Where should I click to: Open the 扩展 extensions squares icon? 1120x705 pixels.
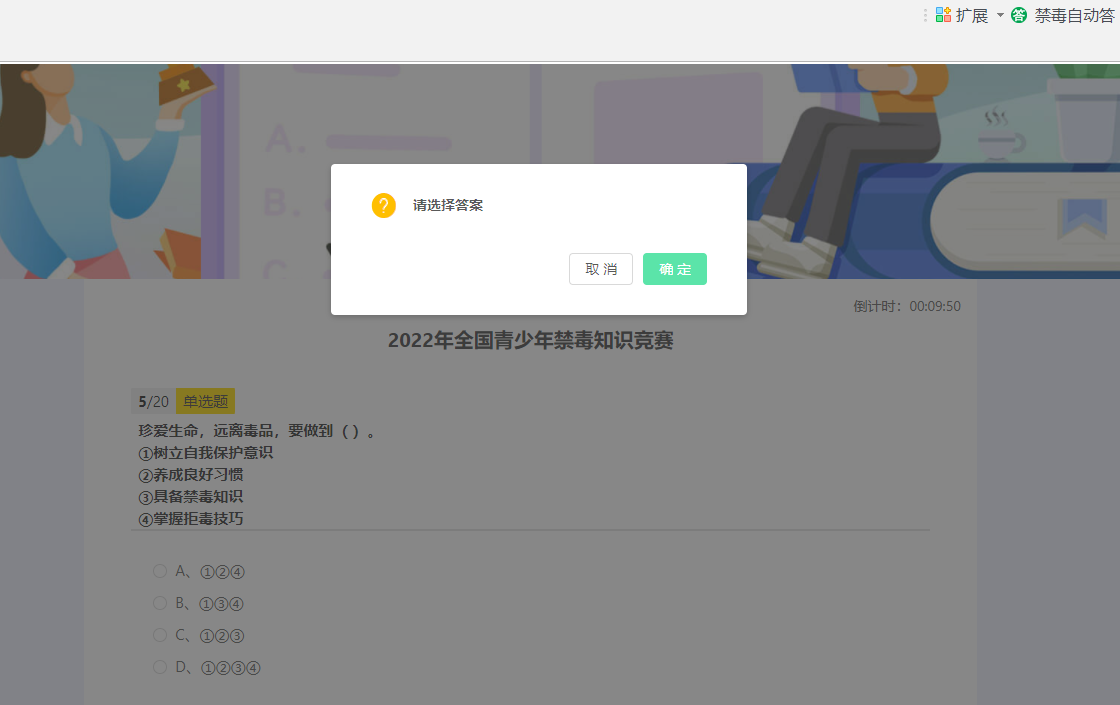pyautogui.click(x=941, y=14)
